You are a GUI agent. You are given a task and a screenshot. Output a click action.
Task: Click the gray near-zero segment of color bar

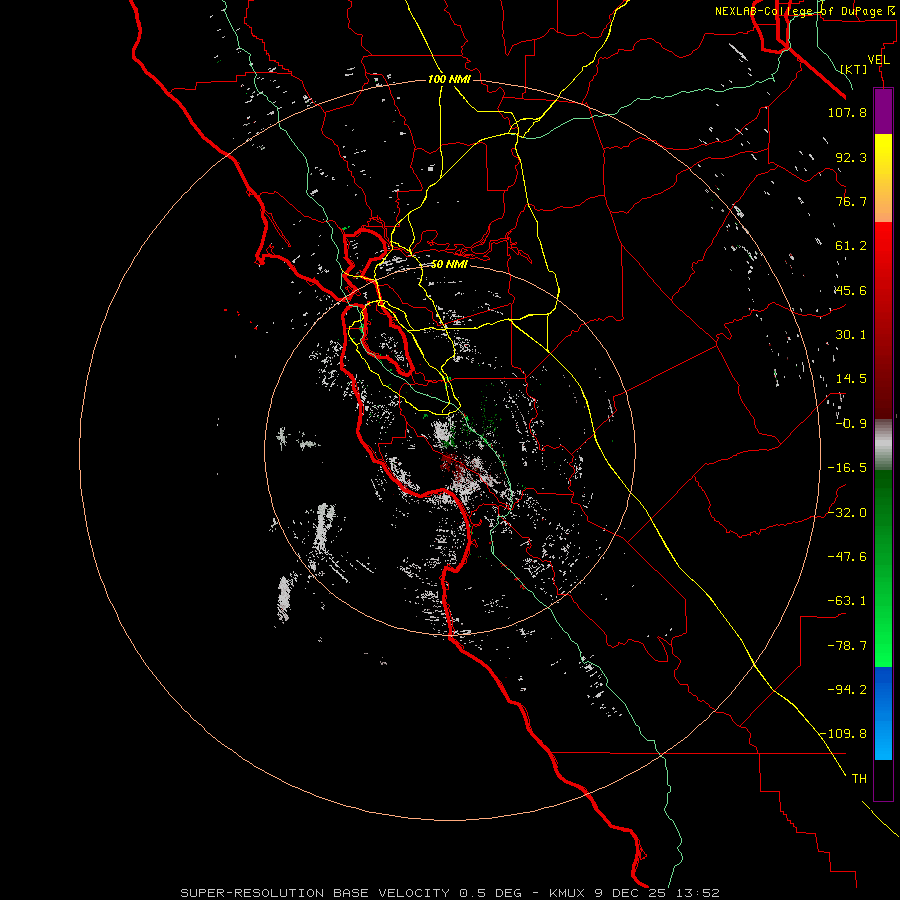(883, 443)
